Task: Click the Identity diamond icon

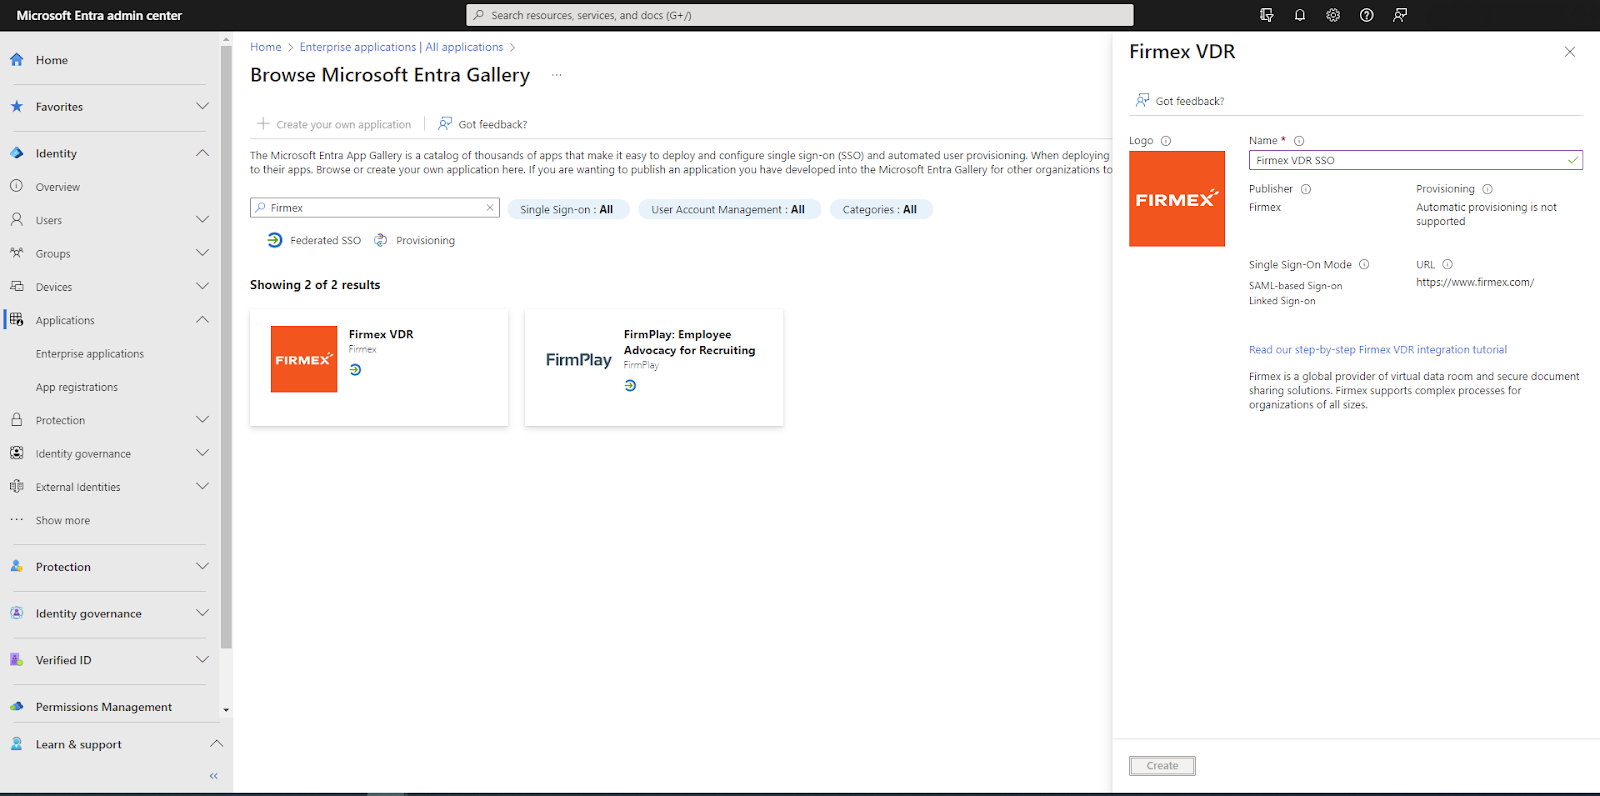Action: pos(17,153)
